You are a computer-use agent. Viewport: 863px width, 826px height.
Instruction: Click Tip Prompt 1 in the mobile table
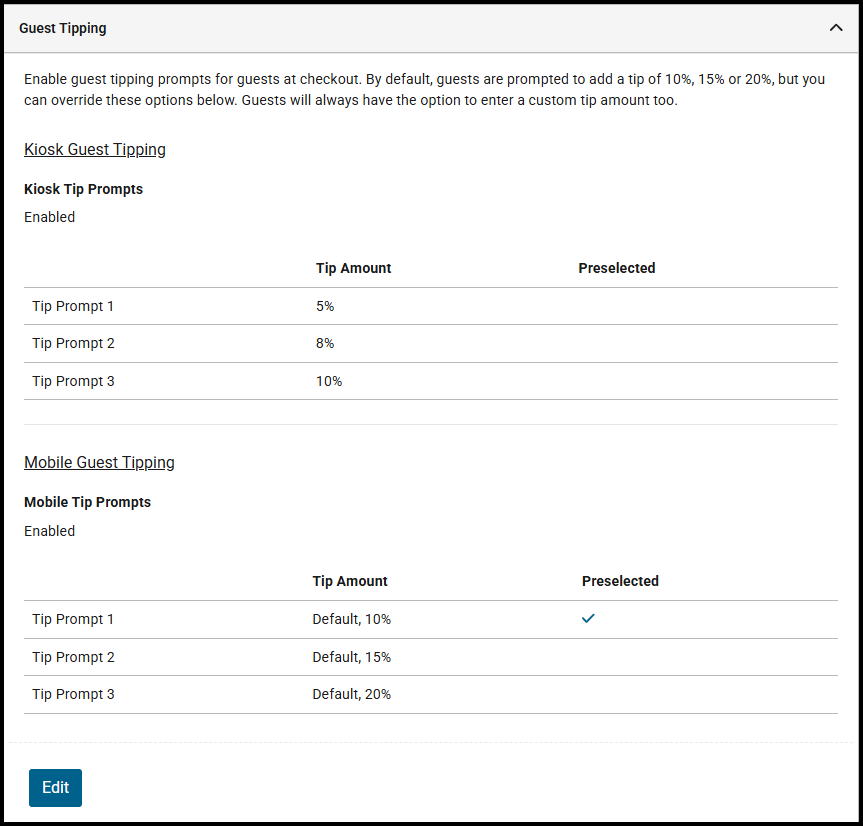(73, 619)
